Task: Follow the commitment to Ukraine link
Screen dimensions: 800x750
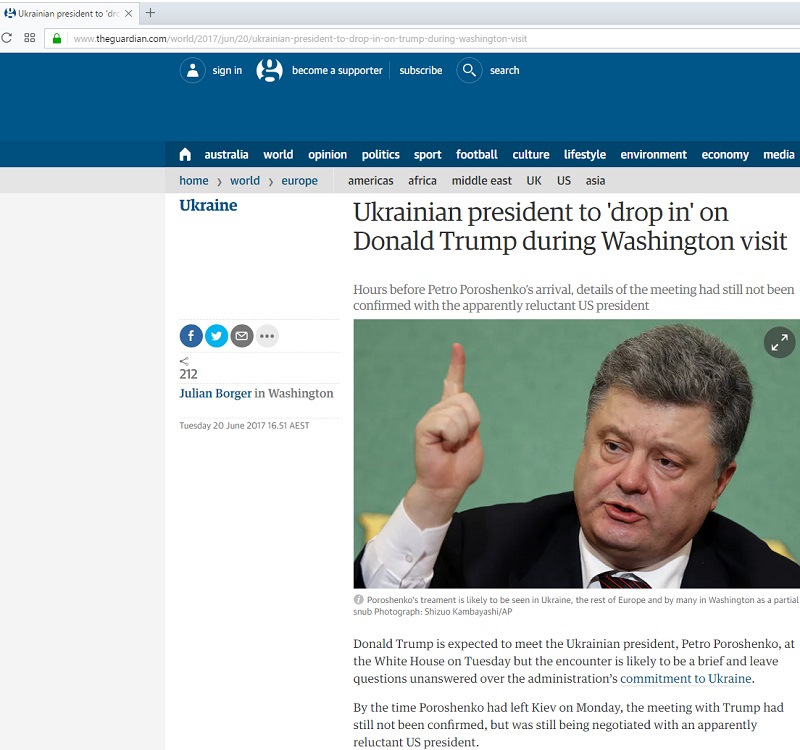Action: (686, 679)
